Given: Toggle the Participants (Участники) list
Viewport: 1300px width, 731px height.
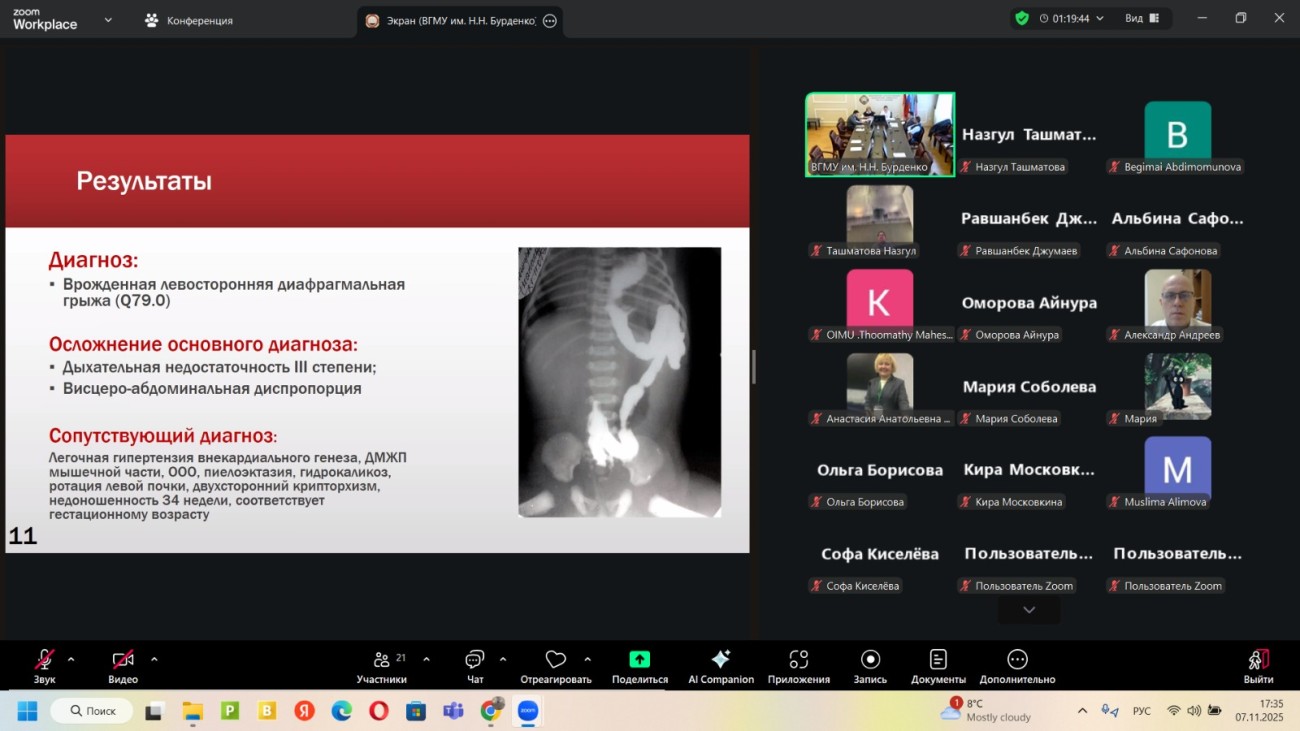Looking at the screenshot, I should click(381, 666).
